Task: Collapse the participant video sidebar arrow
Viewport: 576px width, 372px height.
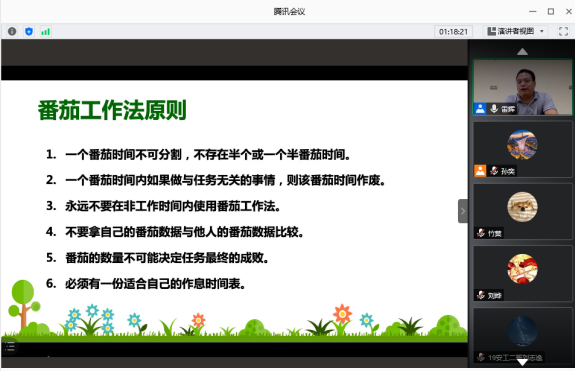Action: 463,211
